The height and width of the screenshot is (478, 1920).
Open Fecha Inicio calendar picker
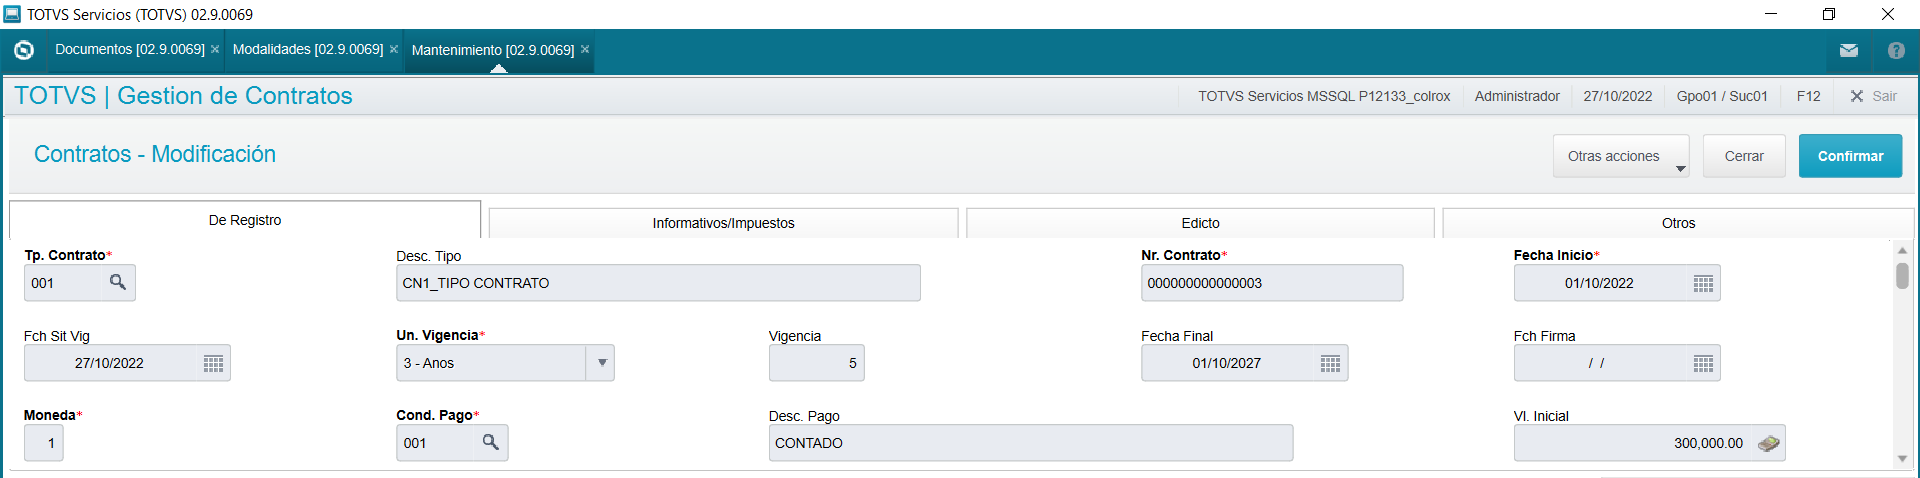tap(1704, 283)
